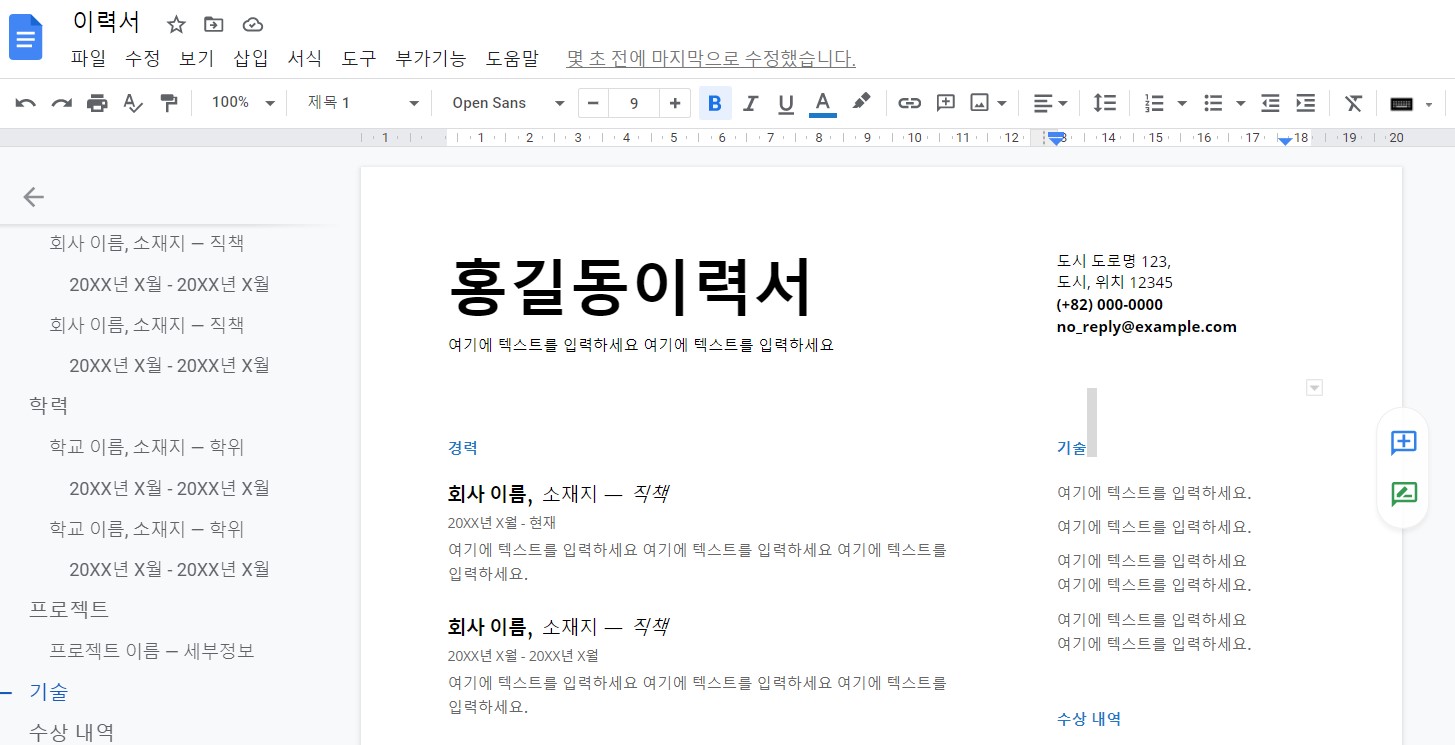This screenshot has width=1455, height=745.
Task: Jump to 프로젝트 in outline
Action: (x=69, y=609)
